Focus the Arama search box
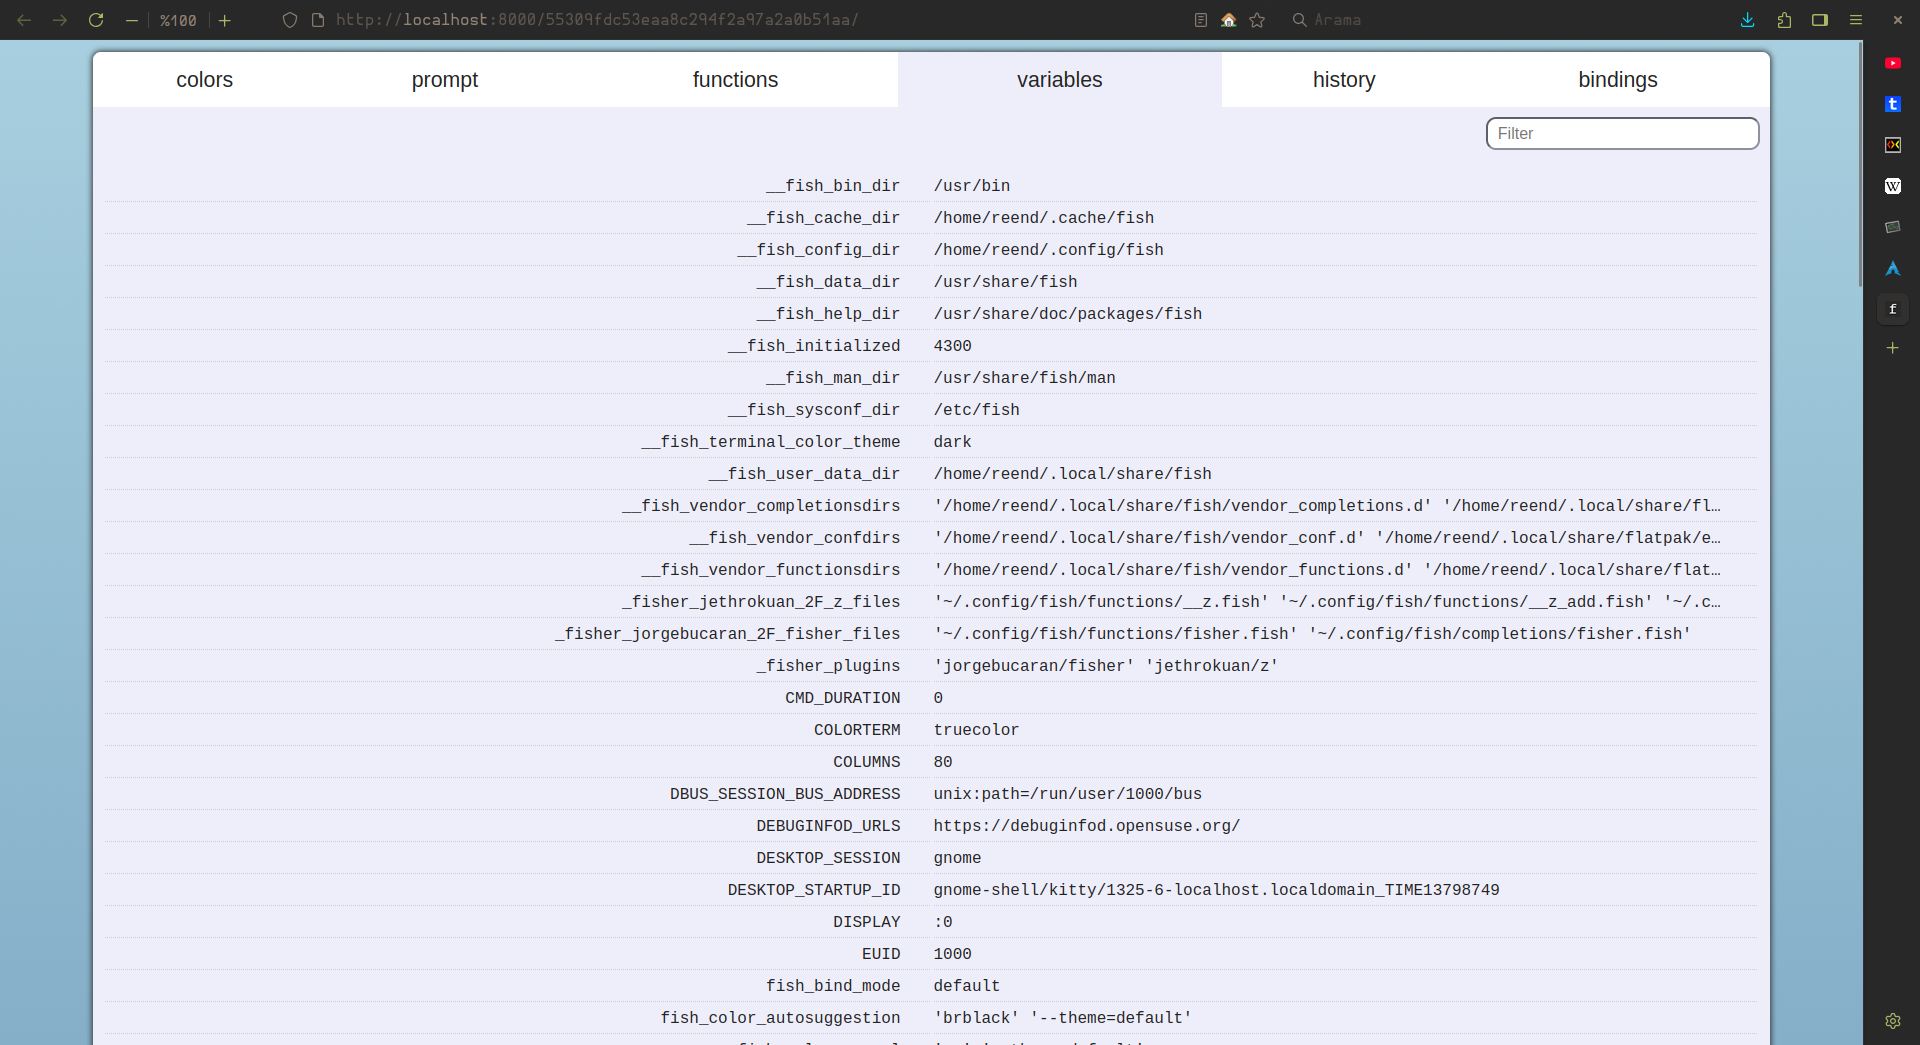This screenshot has width=1920, height=1045. tap(1336, 20)
